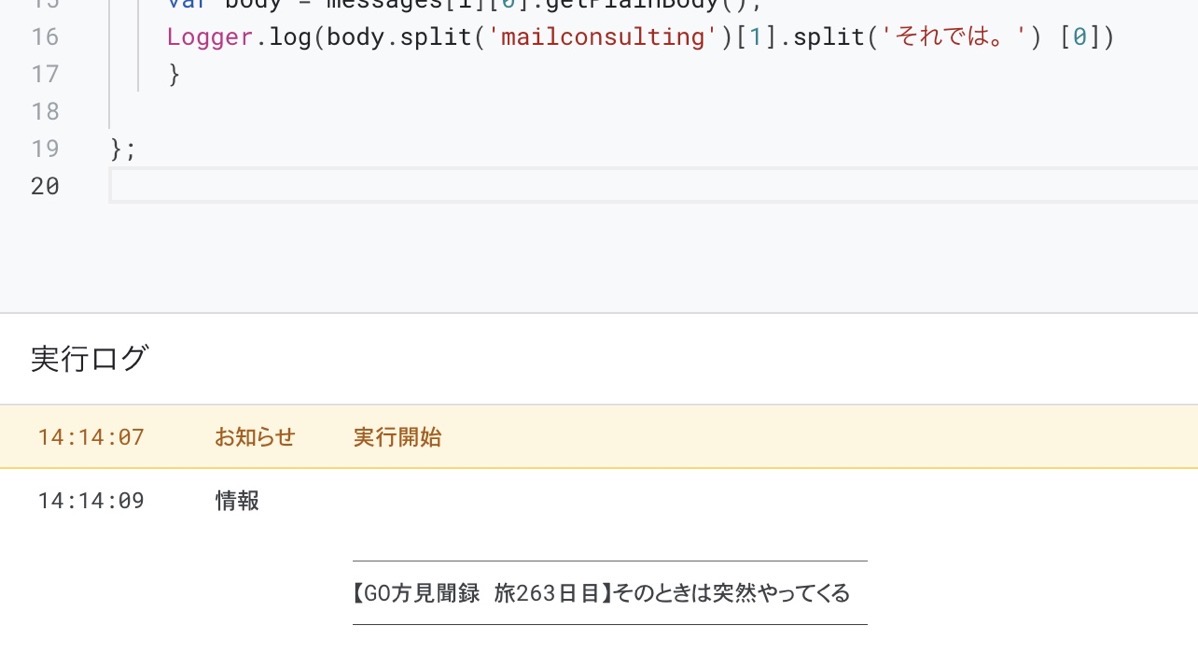Click line number 16 in the gutter
Image resolution: width=1198 pixels, height=654 pixels.
[x=44, y=37]
